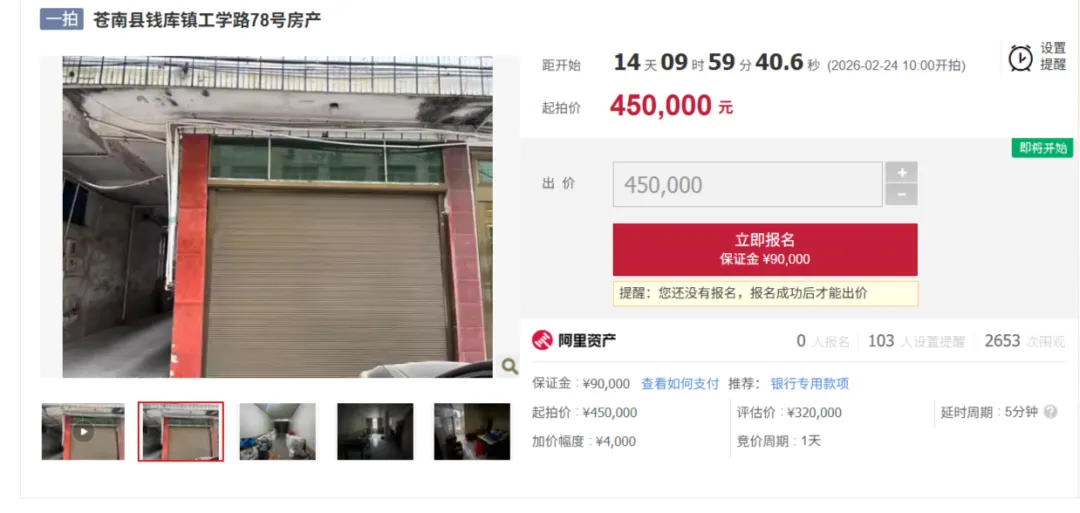Click the plus bid increment button
This screenshot has width=1080, height=513.
tap(901, 172)
